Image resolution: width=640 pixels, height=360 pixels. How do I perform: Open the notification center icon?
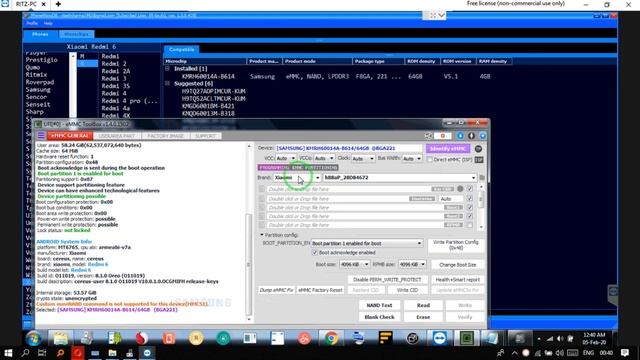click(624, 353)
